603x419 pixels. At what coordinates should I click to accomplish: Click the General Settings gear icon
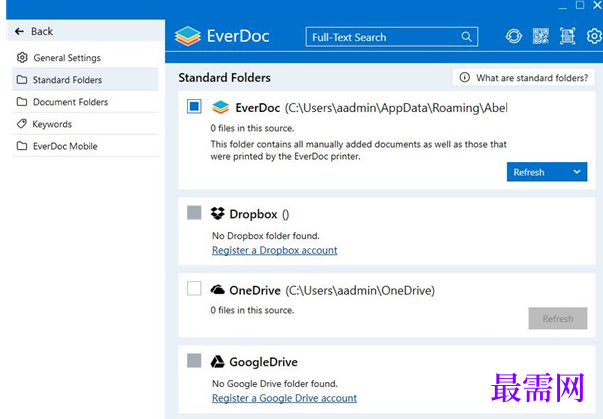[x=22, y=58]
